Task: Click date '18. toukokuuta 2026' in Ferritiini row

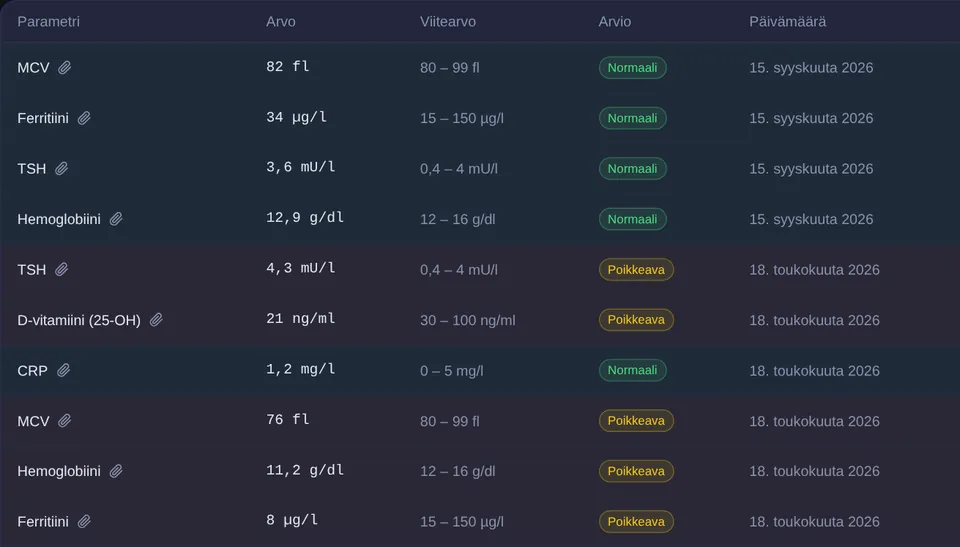Action: click(x=814, y=522)
